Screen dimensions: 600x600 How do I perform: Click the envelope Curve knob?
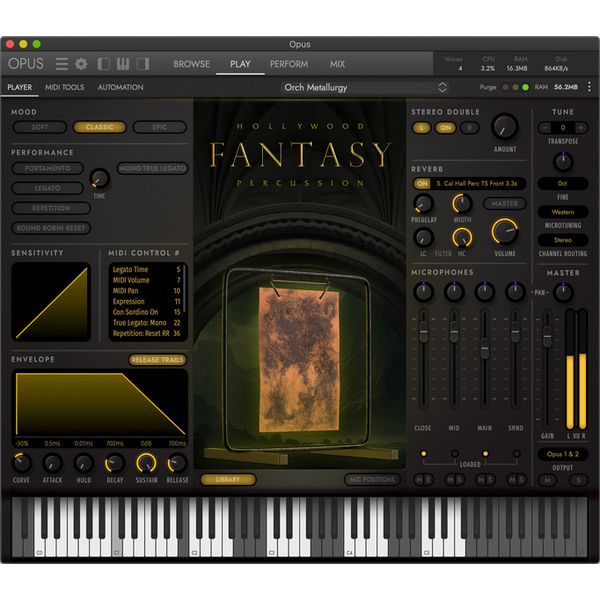click(21, 463)
